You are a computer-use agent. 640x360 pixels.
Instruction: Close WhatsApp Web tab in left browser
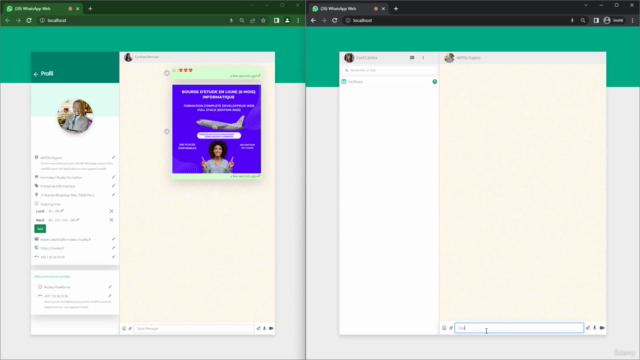click(x=78, y=9)
